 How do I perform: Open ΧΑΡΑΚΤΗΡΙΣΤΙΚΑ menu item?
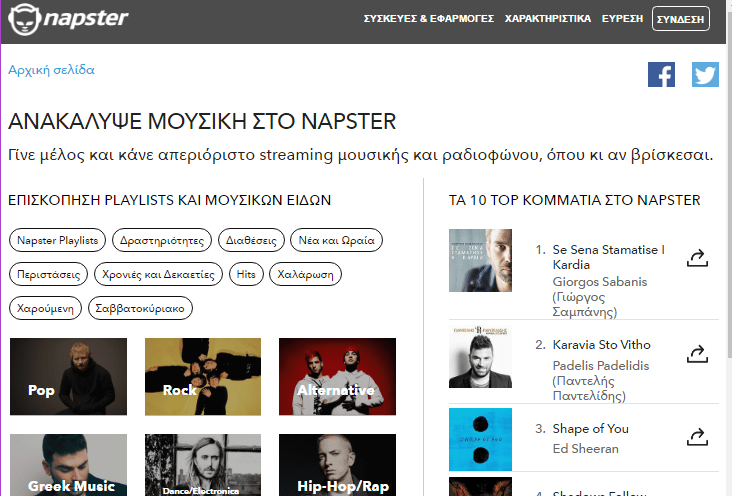click(548, 19)
